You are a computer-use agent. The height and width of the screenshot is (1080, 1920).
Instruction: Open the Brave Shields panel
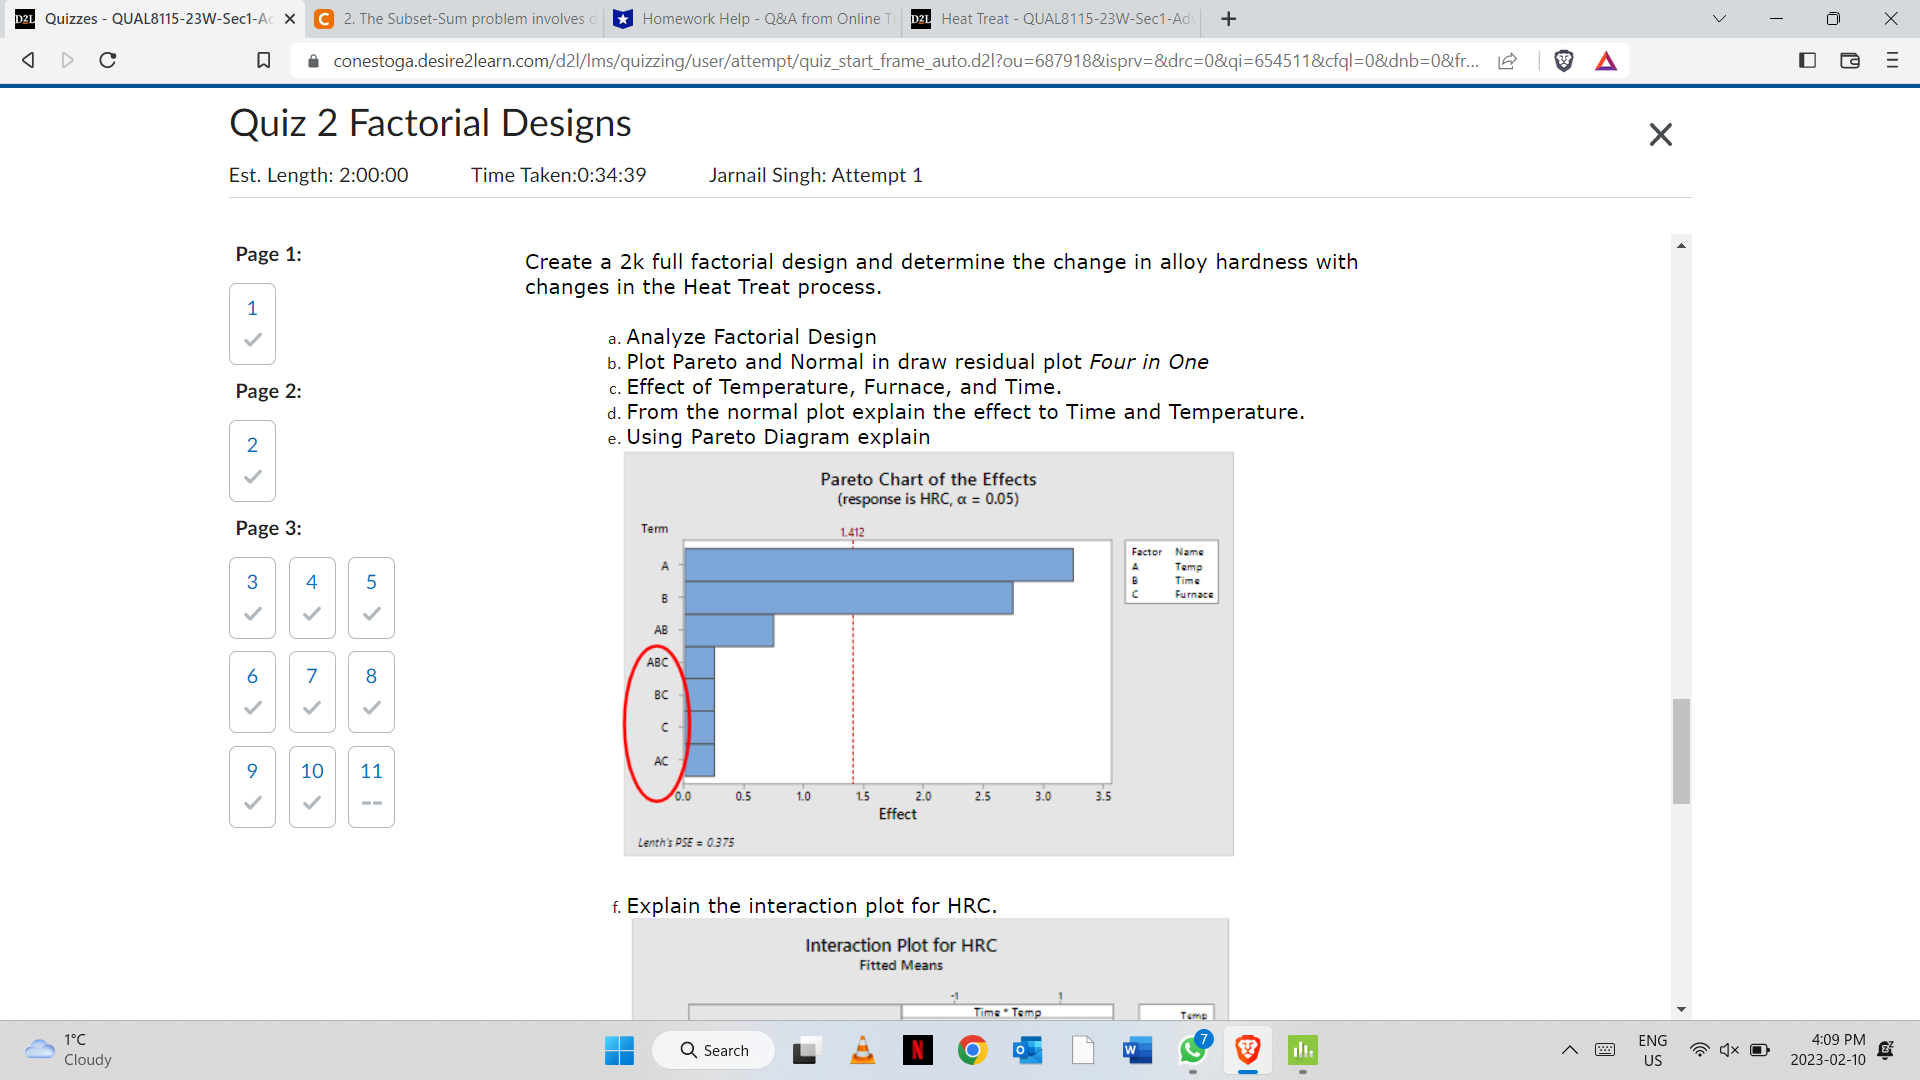click(x=1563, y=61)
